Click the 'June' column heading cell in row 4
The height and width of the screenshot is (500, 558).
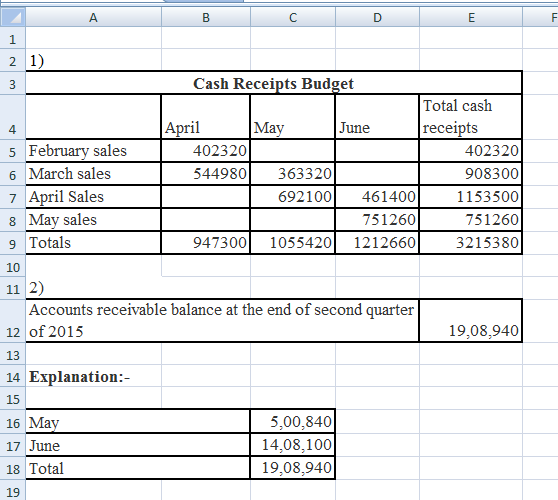(x=377, y=117)
